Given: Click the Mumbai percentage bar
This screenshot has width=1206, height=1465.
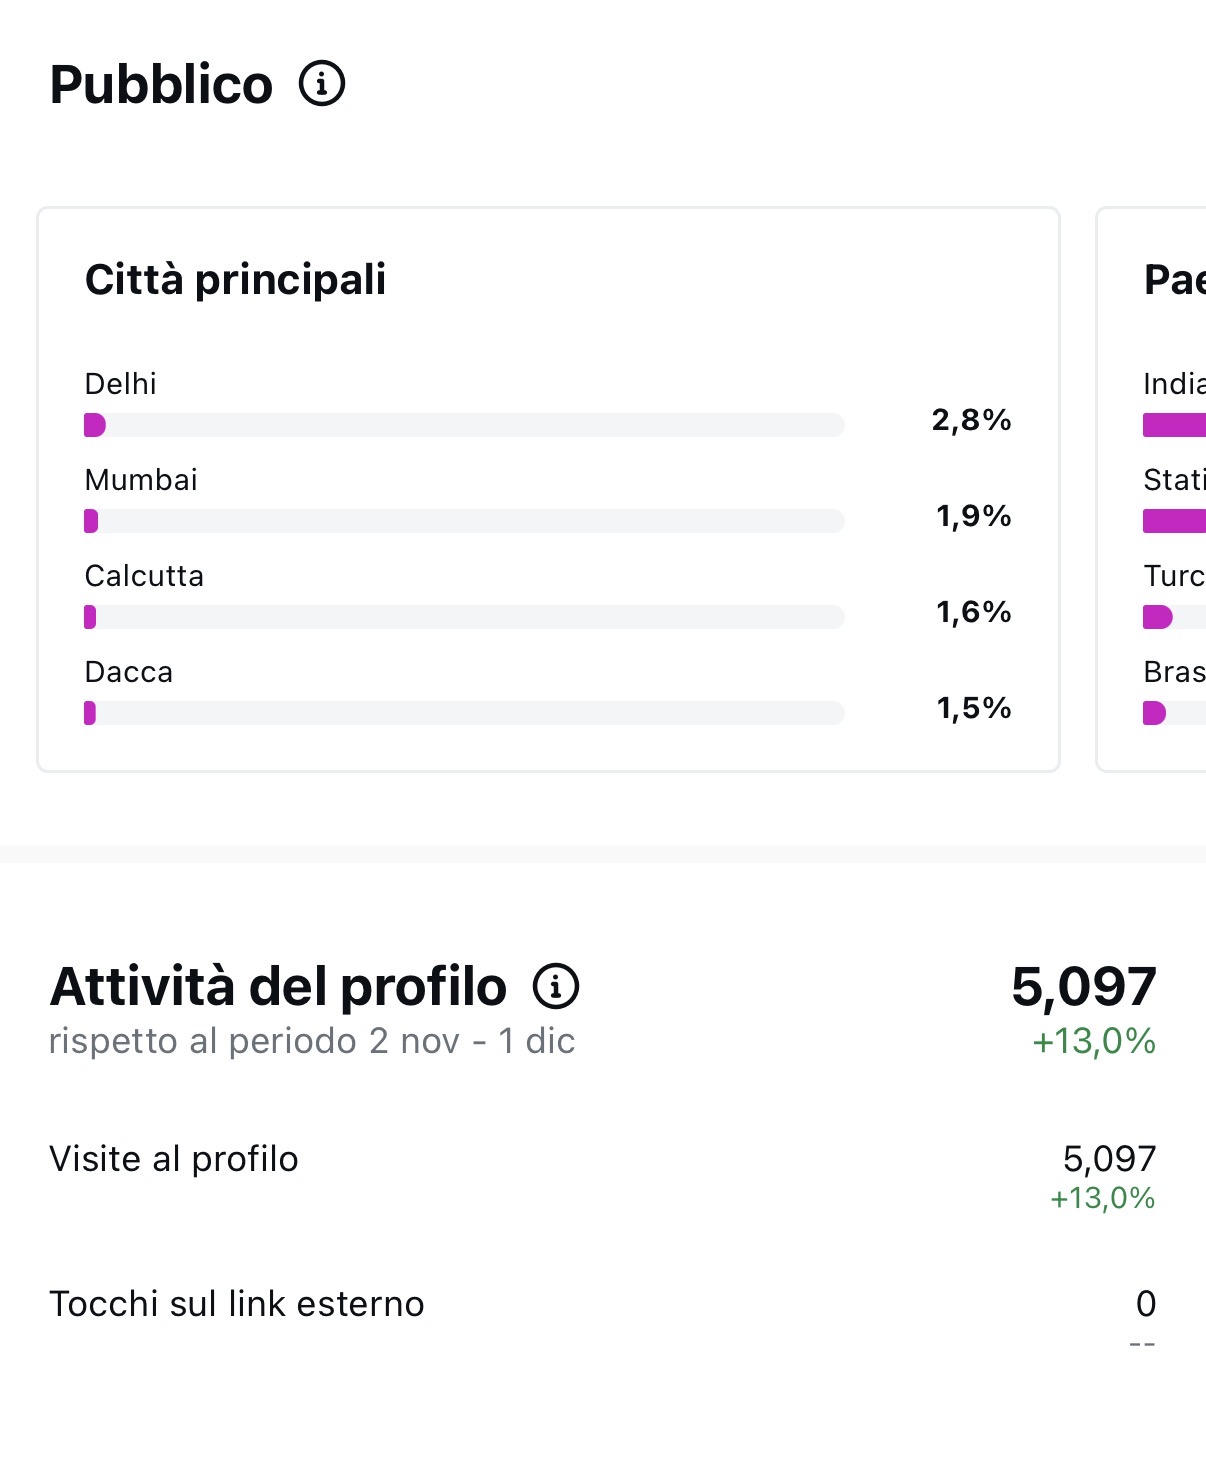Looking at the screenshot, I should (464, 521).
